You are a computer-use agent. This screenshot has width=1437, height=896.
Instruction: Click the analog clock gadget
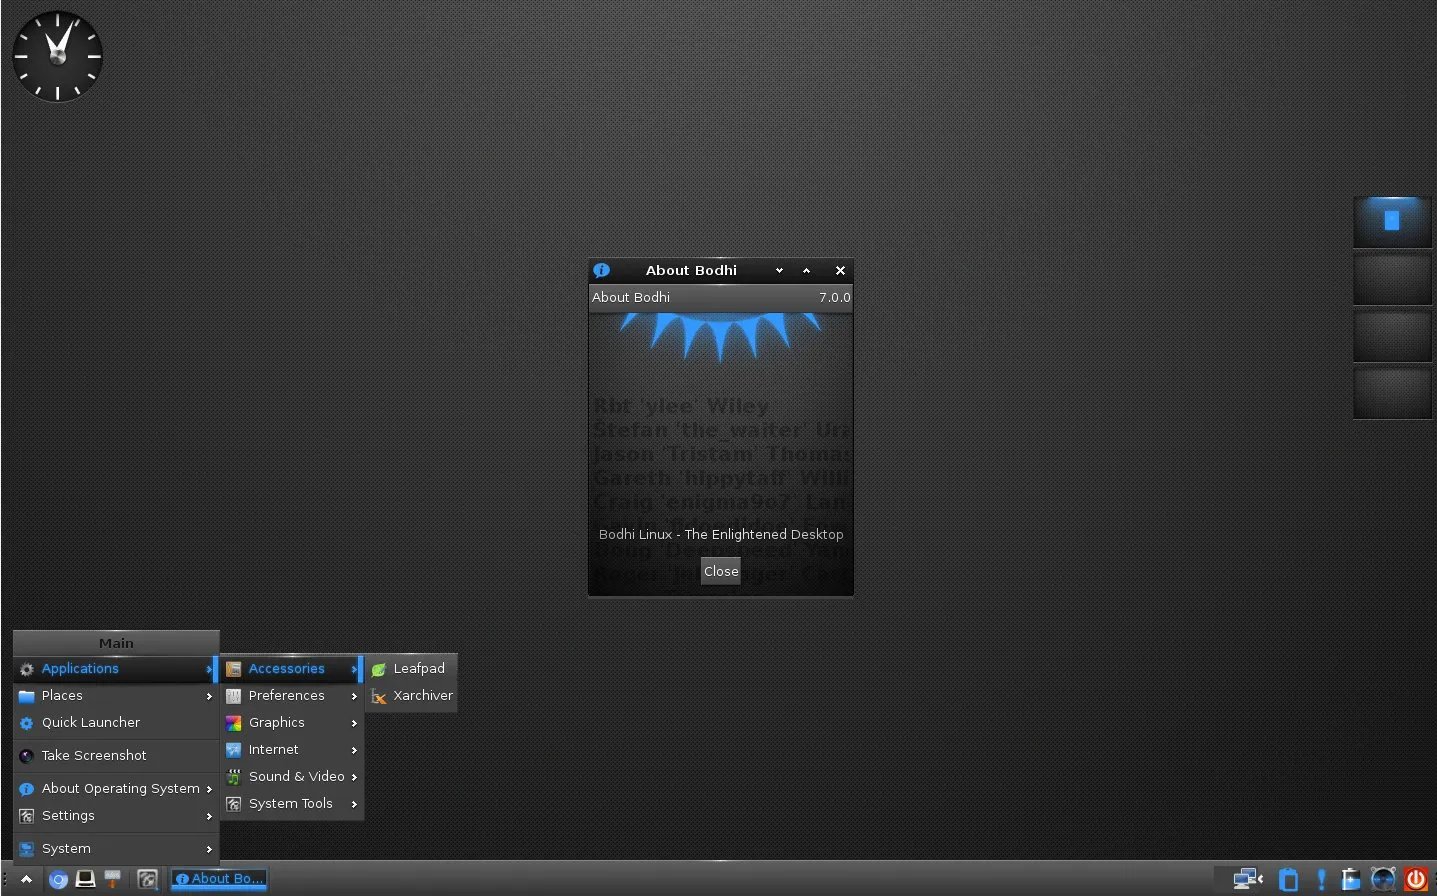tap(57, 56)
